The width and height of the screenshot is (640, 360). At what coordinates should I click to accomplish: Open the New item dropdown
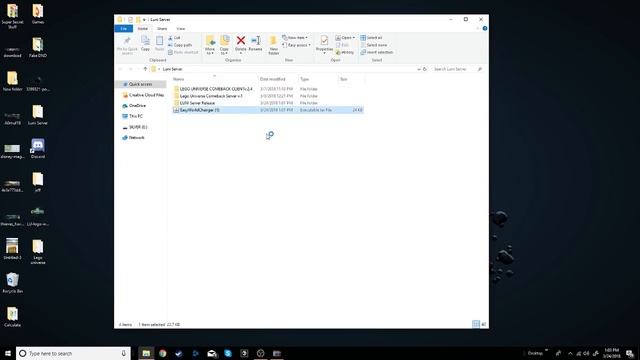(295, 38)
